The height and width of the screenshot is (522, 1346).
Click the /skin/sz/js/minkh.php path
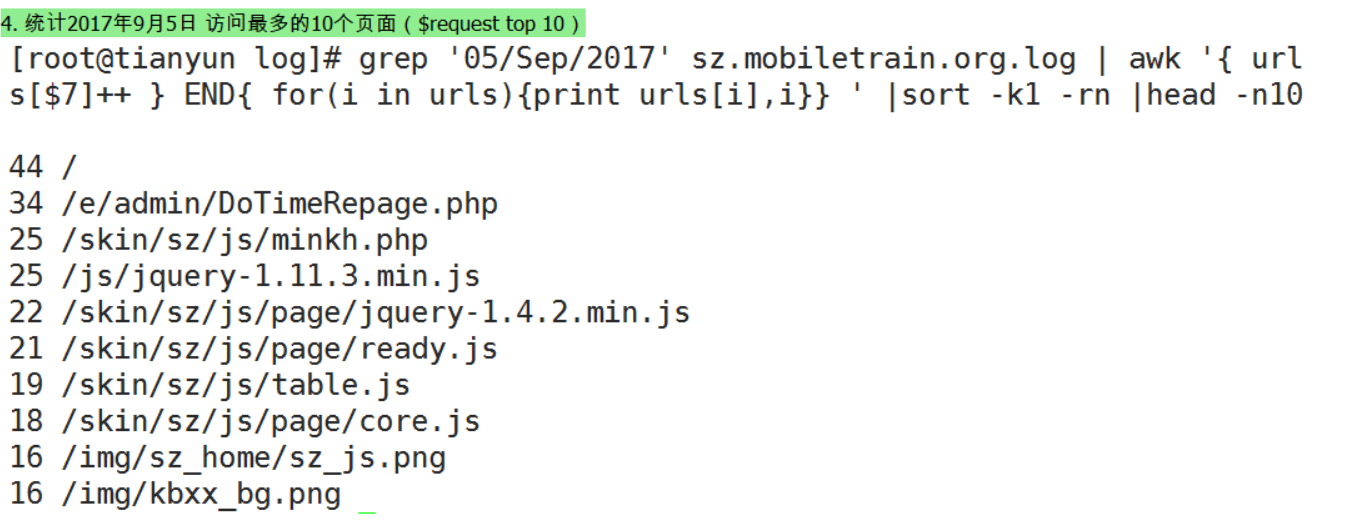[x=245, y=240]
